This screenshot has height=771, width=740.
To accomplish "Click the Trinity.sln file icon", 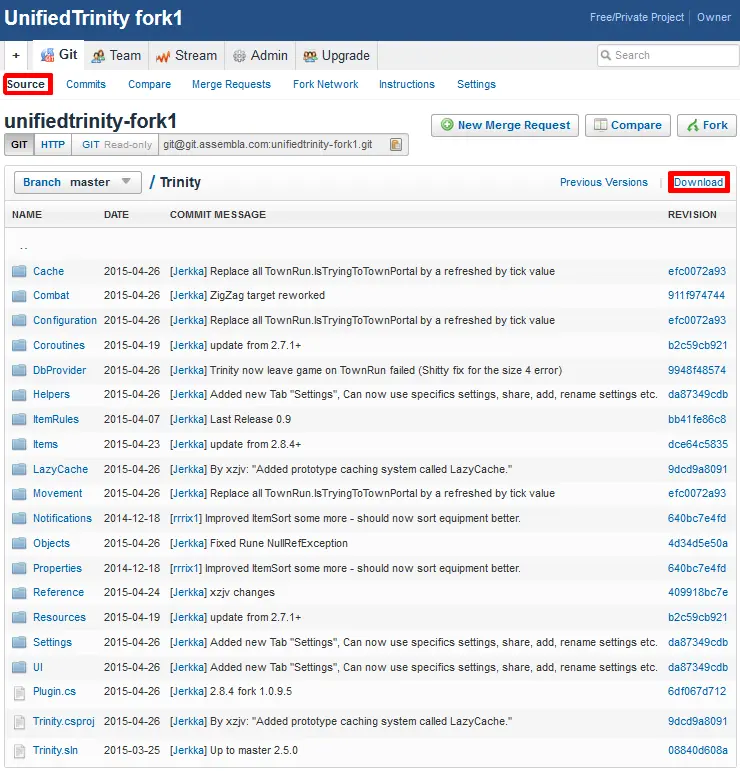I will (x=20, y=751).
